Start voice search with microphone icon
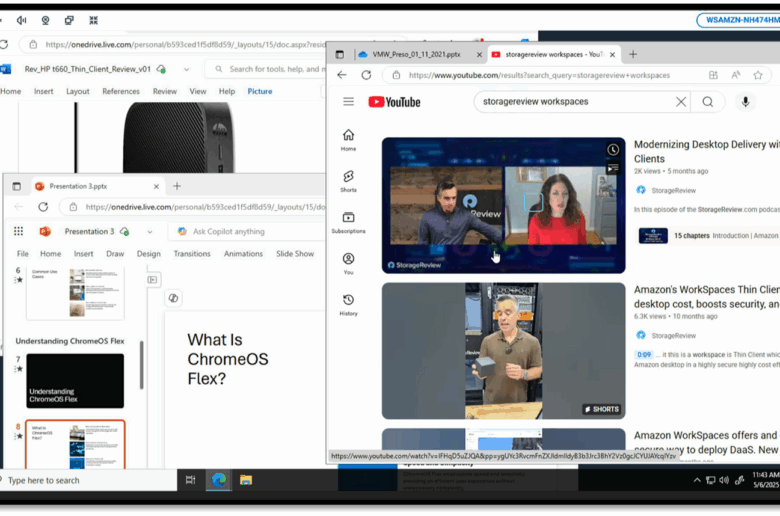 pos(745,102)
